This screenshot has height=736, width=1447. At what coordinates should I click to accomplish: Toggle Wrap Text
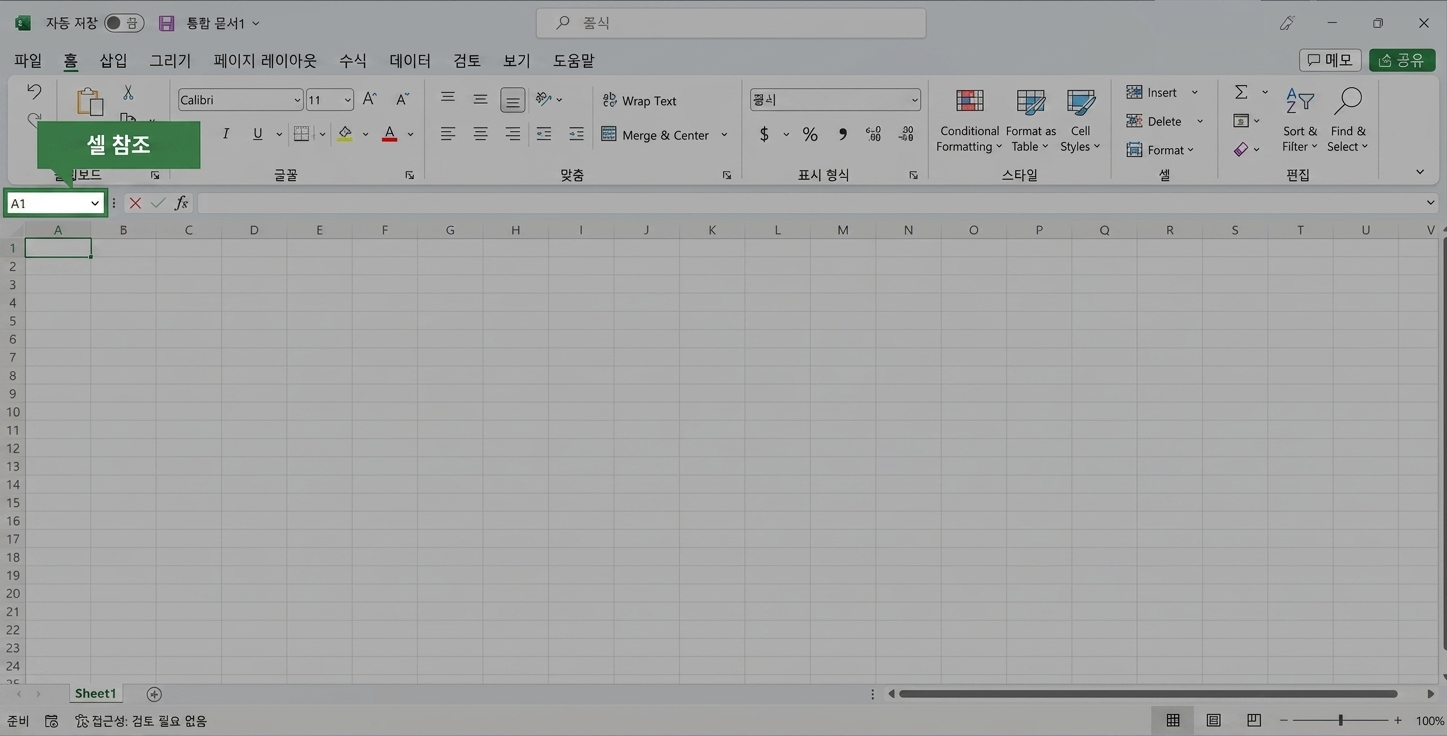639,100
